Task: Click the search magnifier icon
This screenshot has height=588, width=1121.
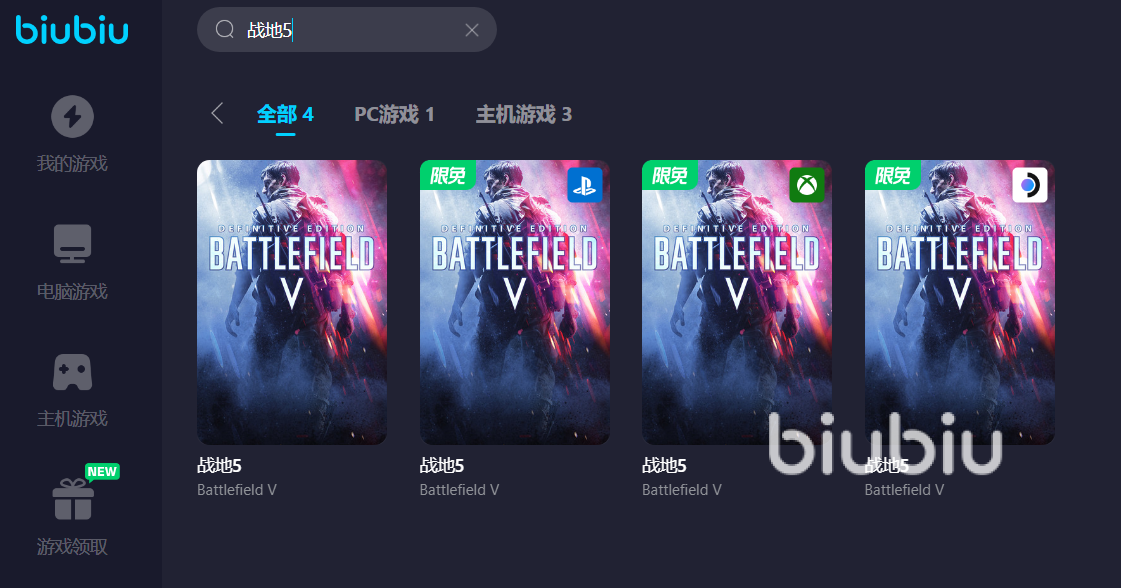Action: pos(224,29)
